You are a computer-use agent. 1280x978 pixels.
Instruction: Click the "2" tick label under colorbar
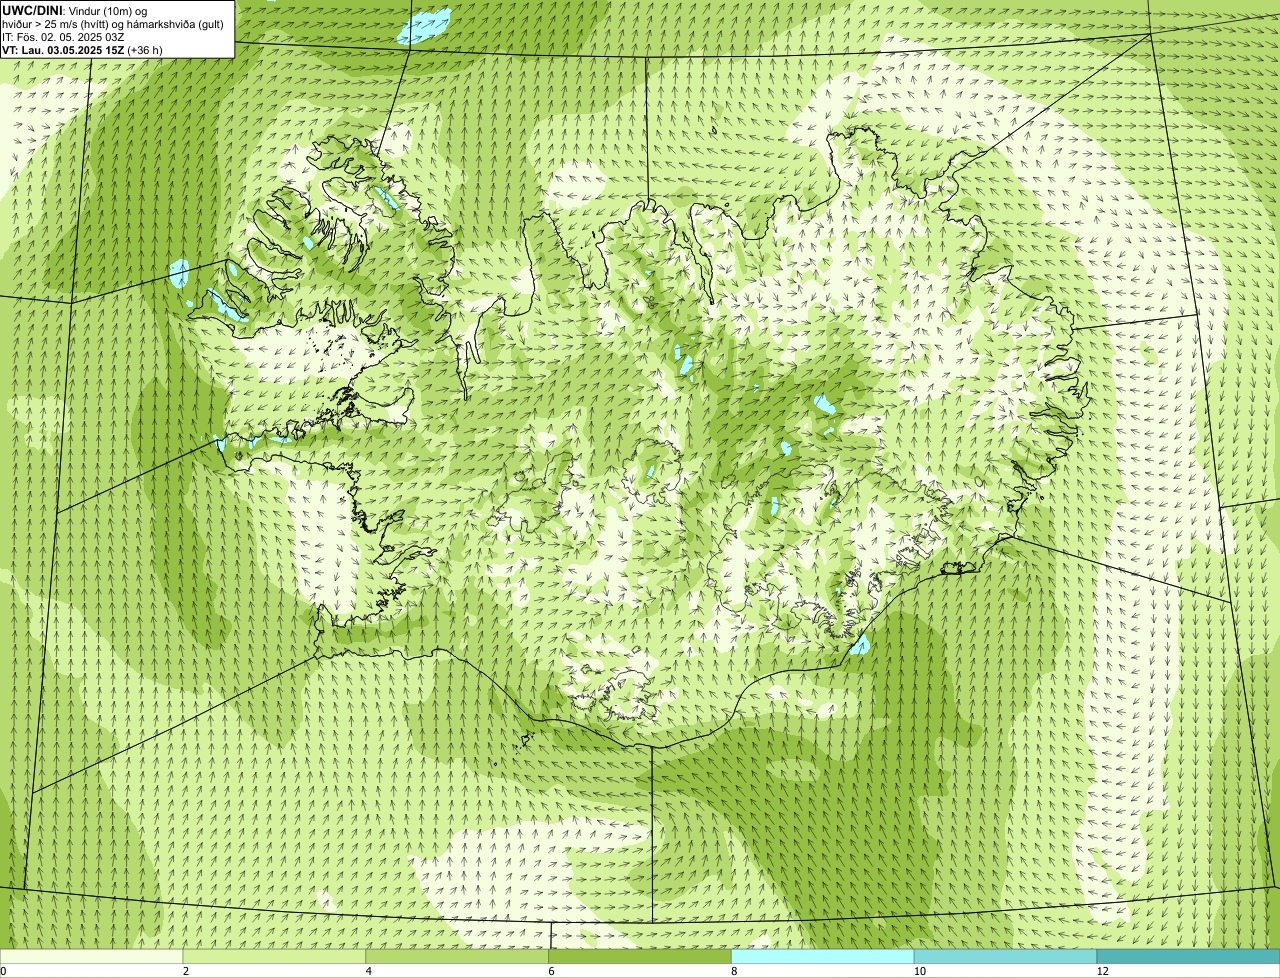click(x=186, y=971)
